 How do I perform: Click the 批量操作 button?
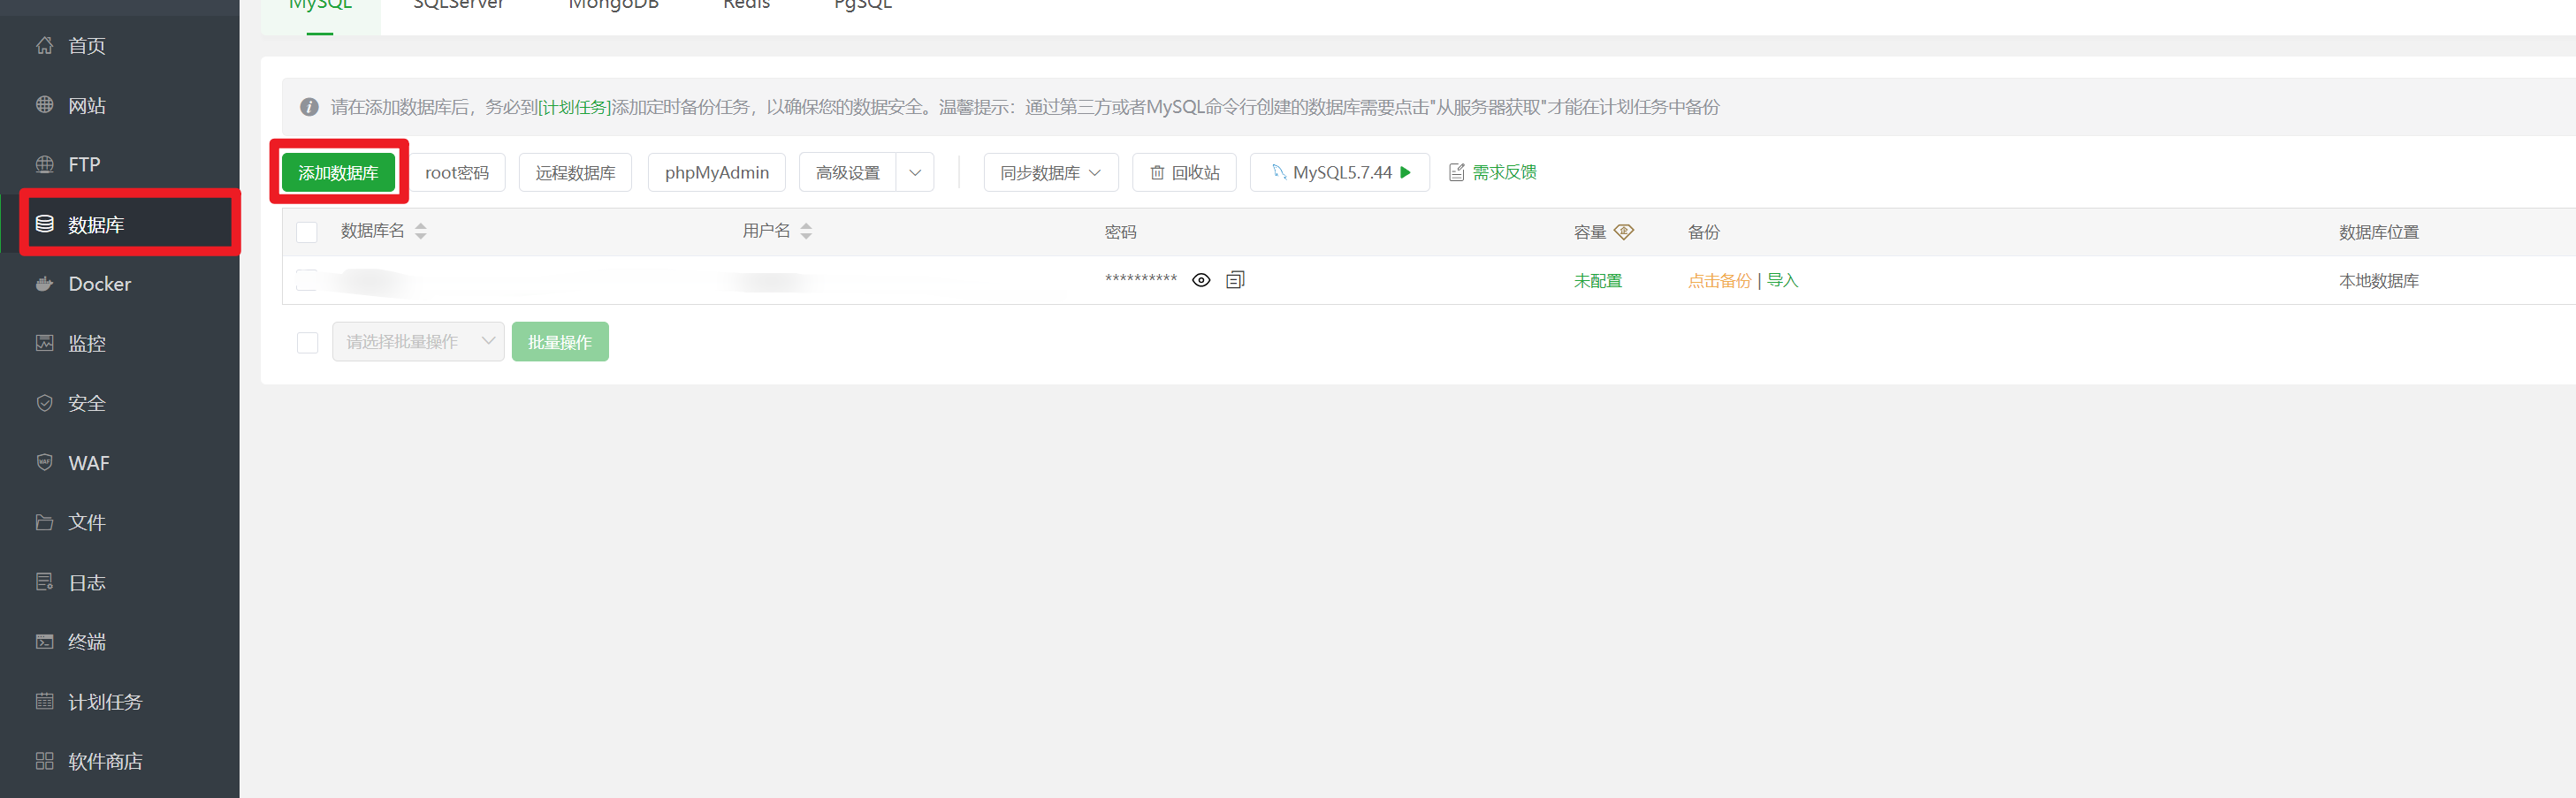coord(560,342)
